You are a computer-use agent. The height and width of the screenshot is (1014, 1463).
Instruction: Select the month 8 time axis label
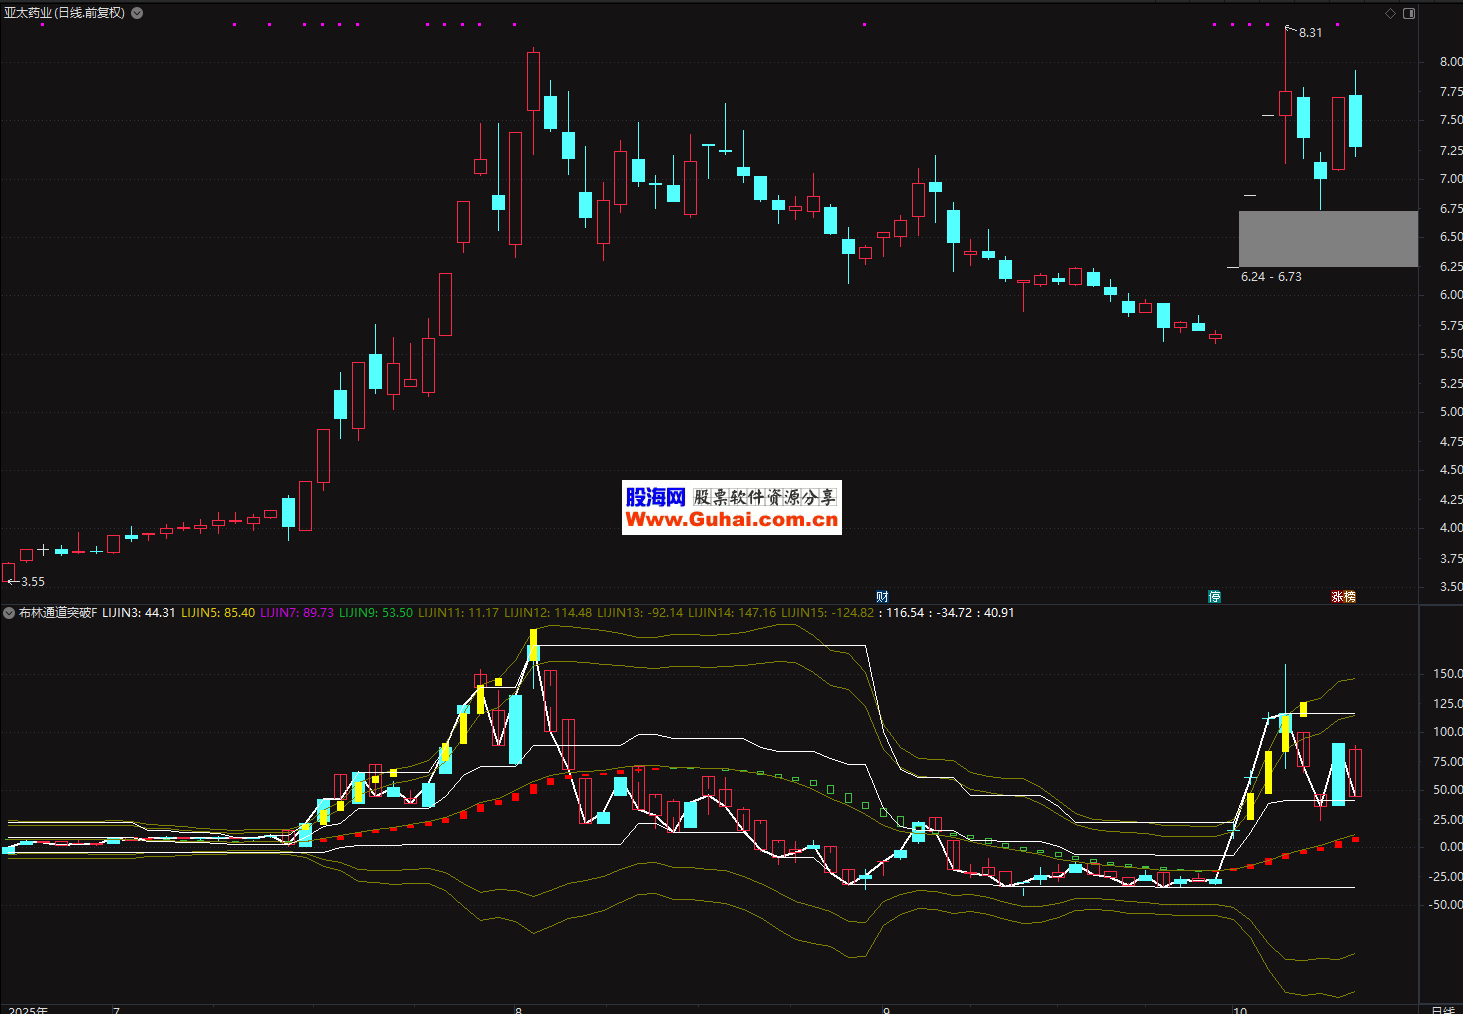[518, 1010]
